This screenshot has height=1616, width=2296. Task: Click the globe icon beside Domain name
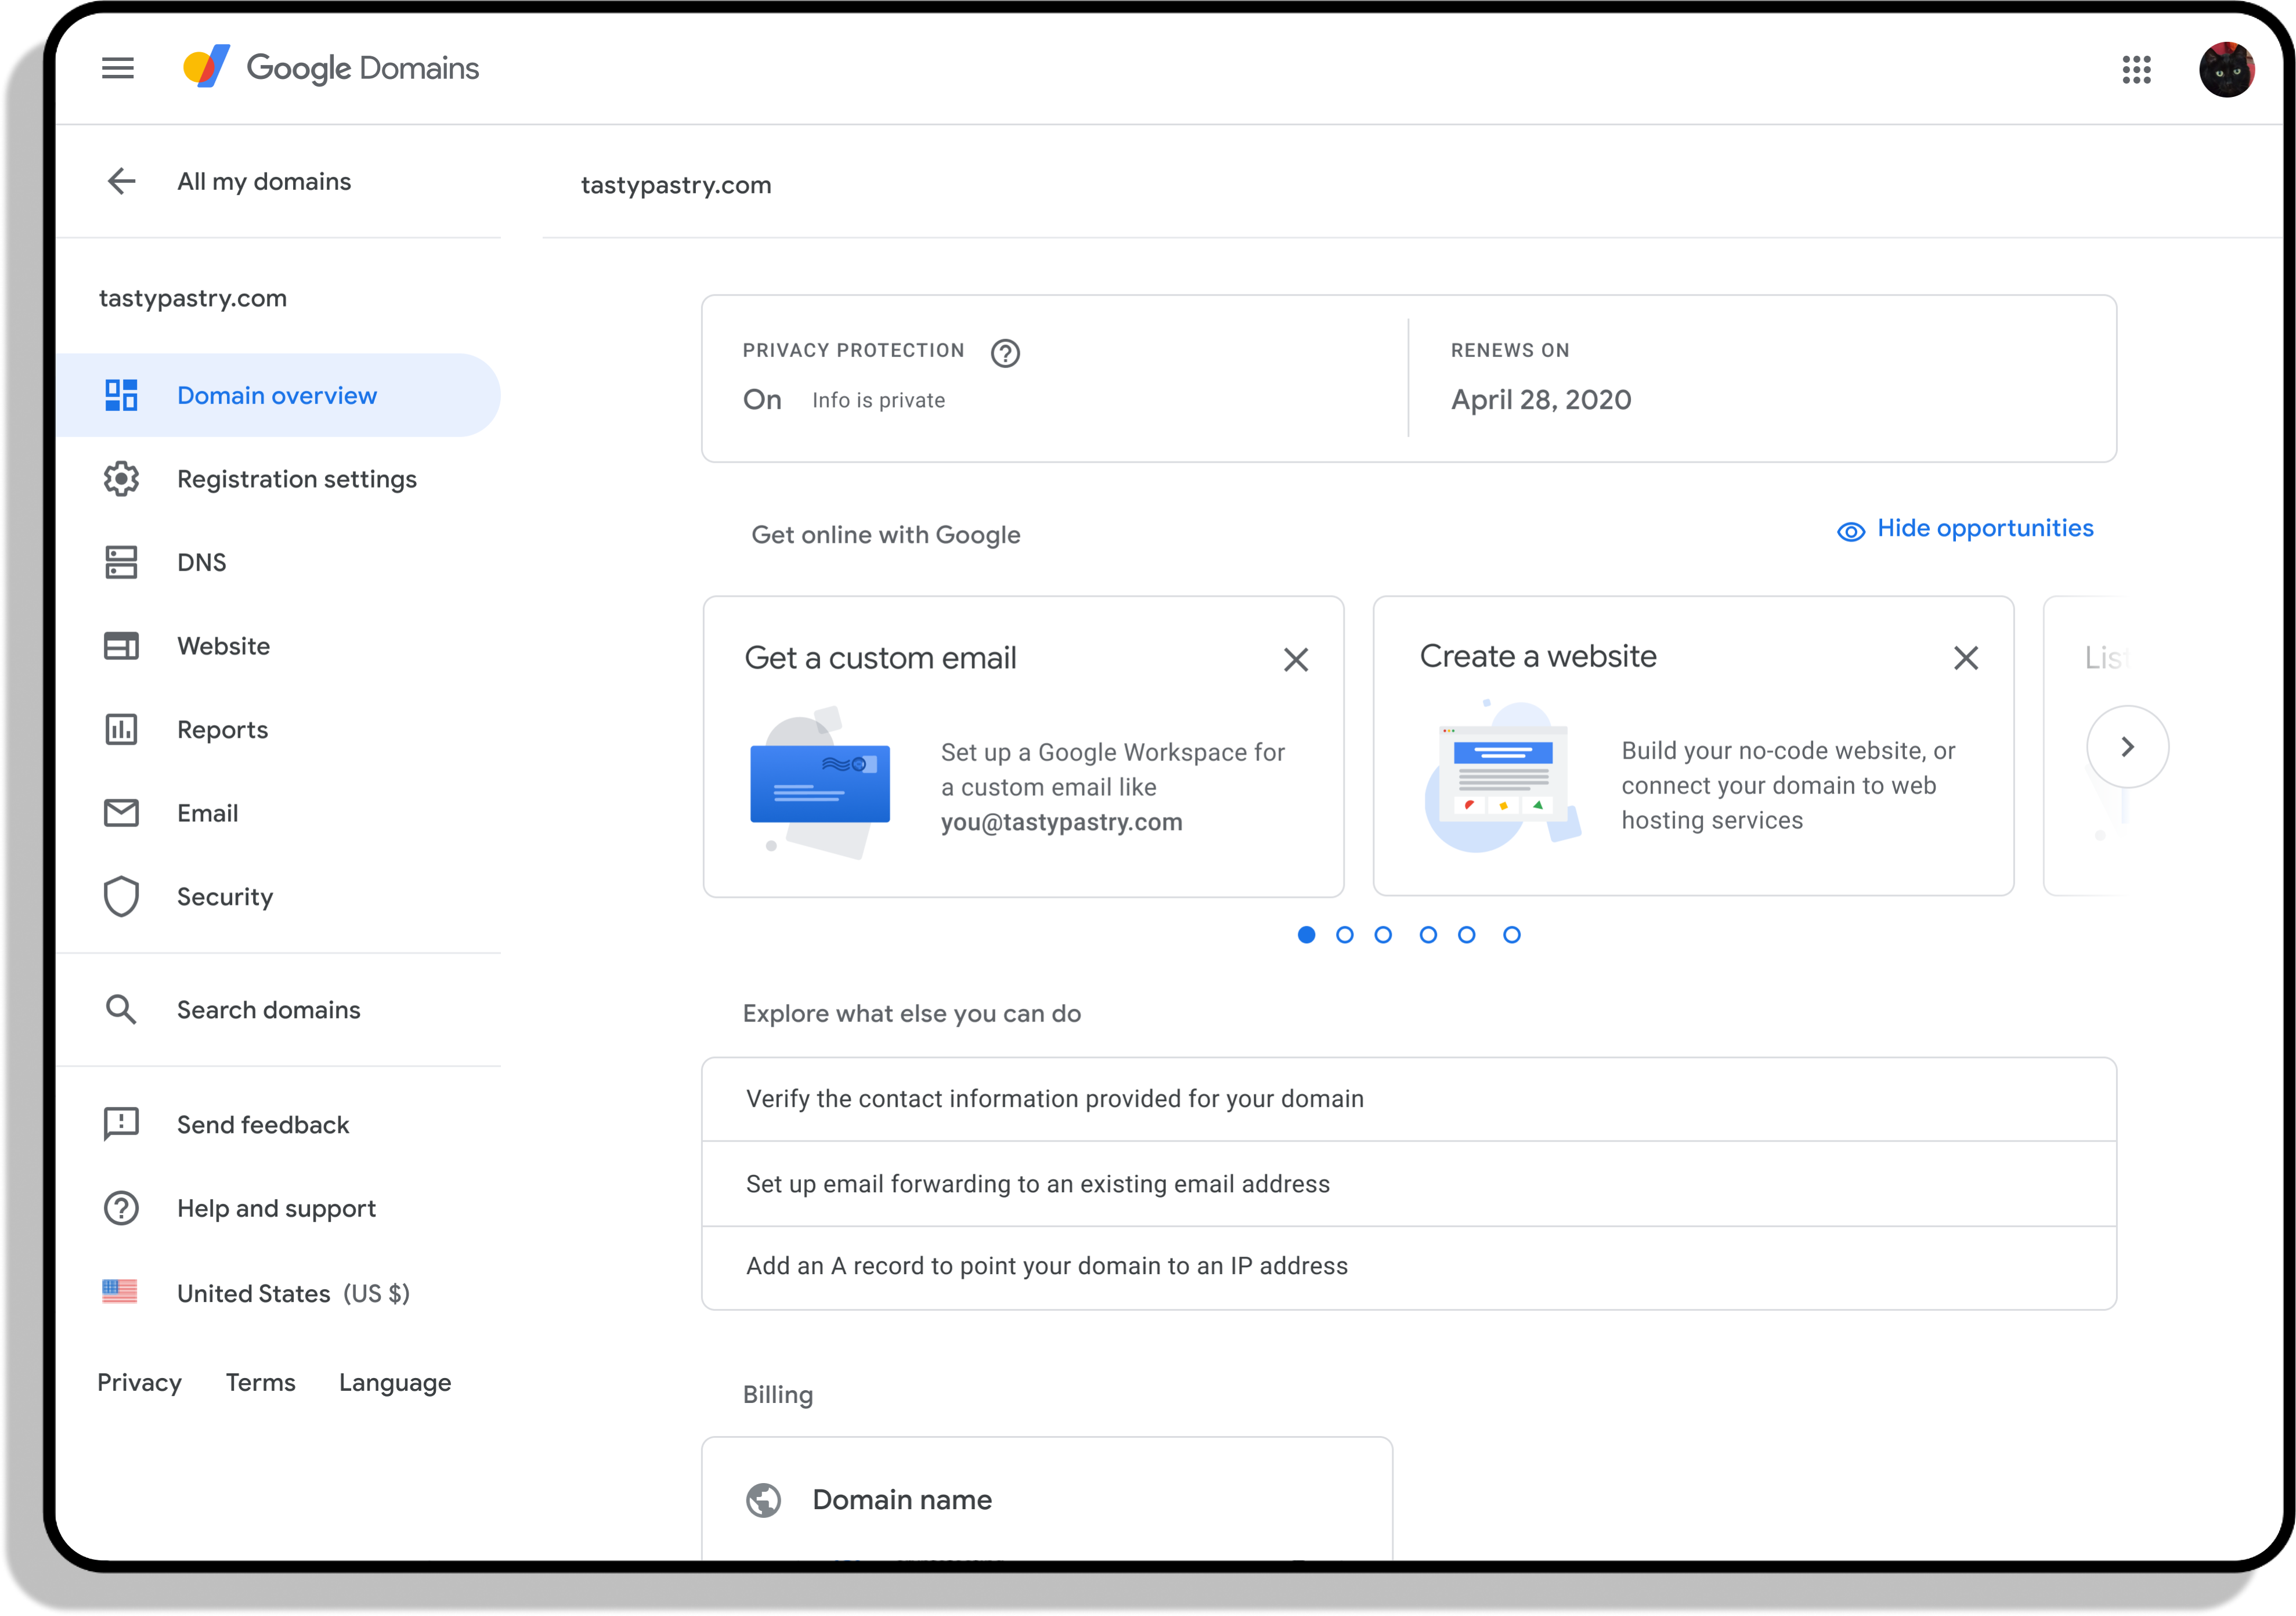(763, 1500)
